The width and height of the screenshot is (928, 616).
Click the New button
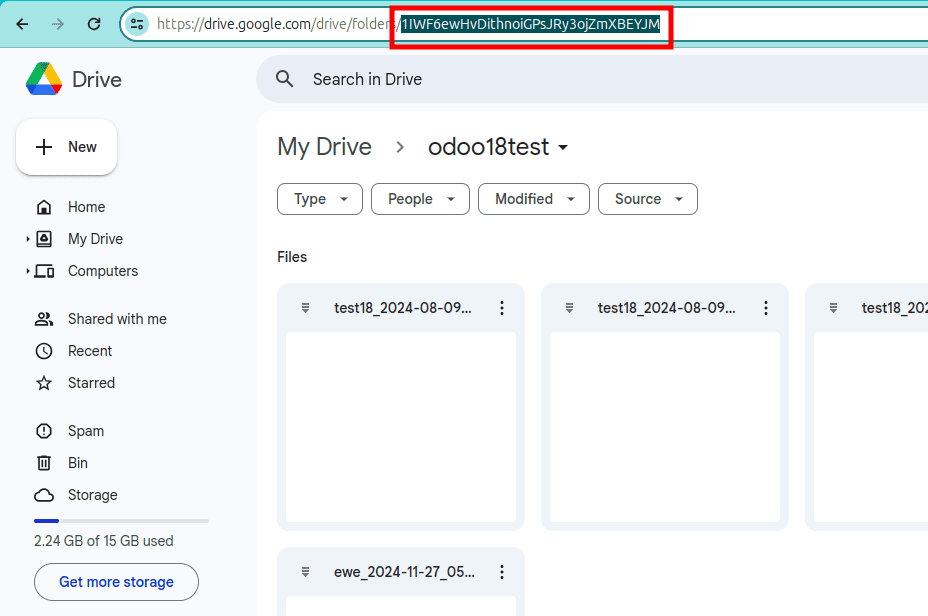(66, 147)
